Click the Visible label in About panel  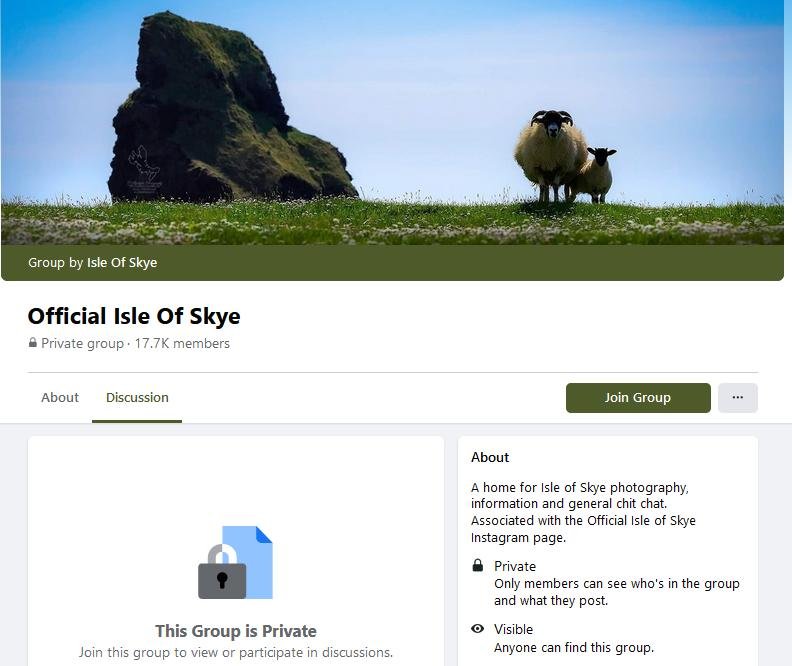[514, 629]
